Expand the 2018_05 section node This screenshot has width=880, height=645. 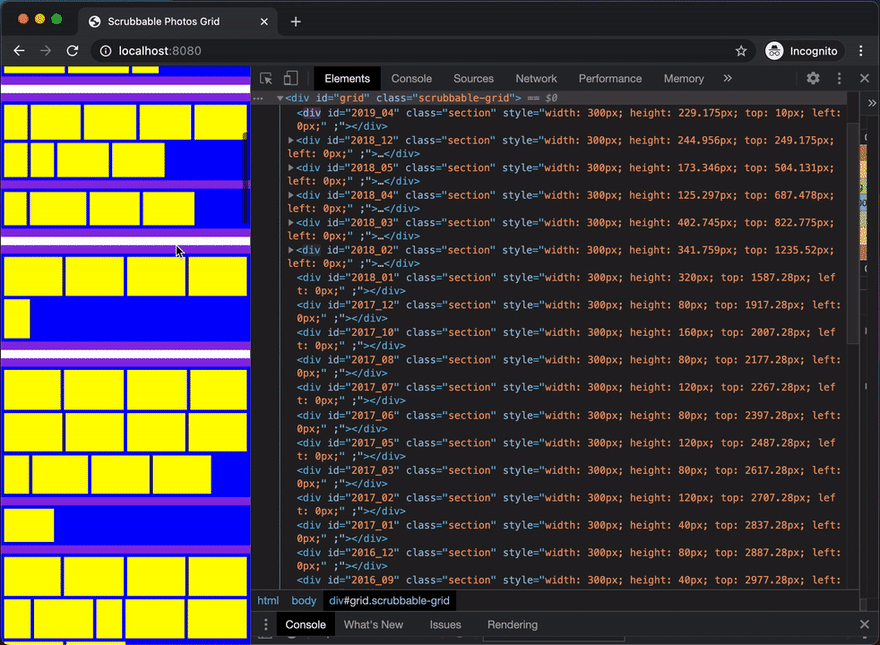(291, 168)
